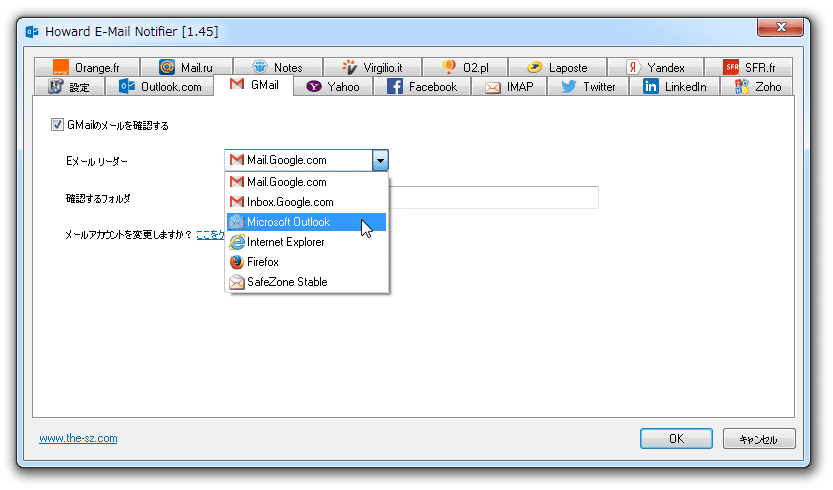Screen dimensions: 833x490
Task: Click the キャンセル (Cancel) button
Action: pyautogui.click(x=759, y=439)
